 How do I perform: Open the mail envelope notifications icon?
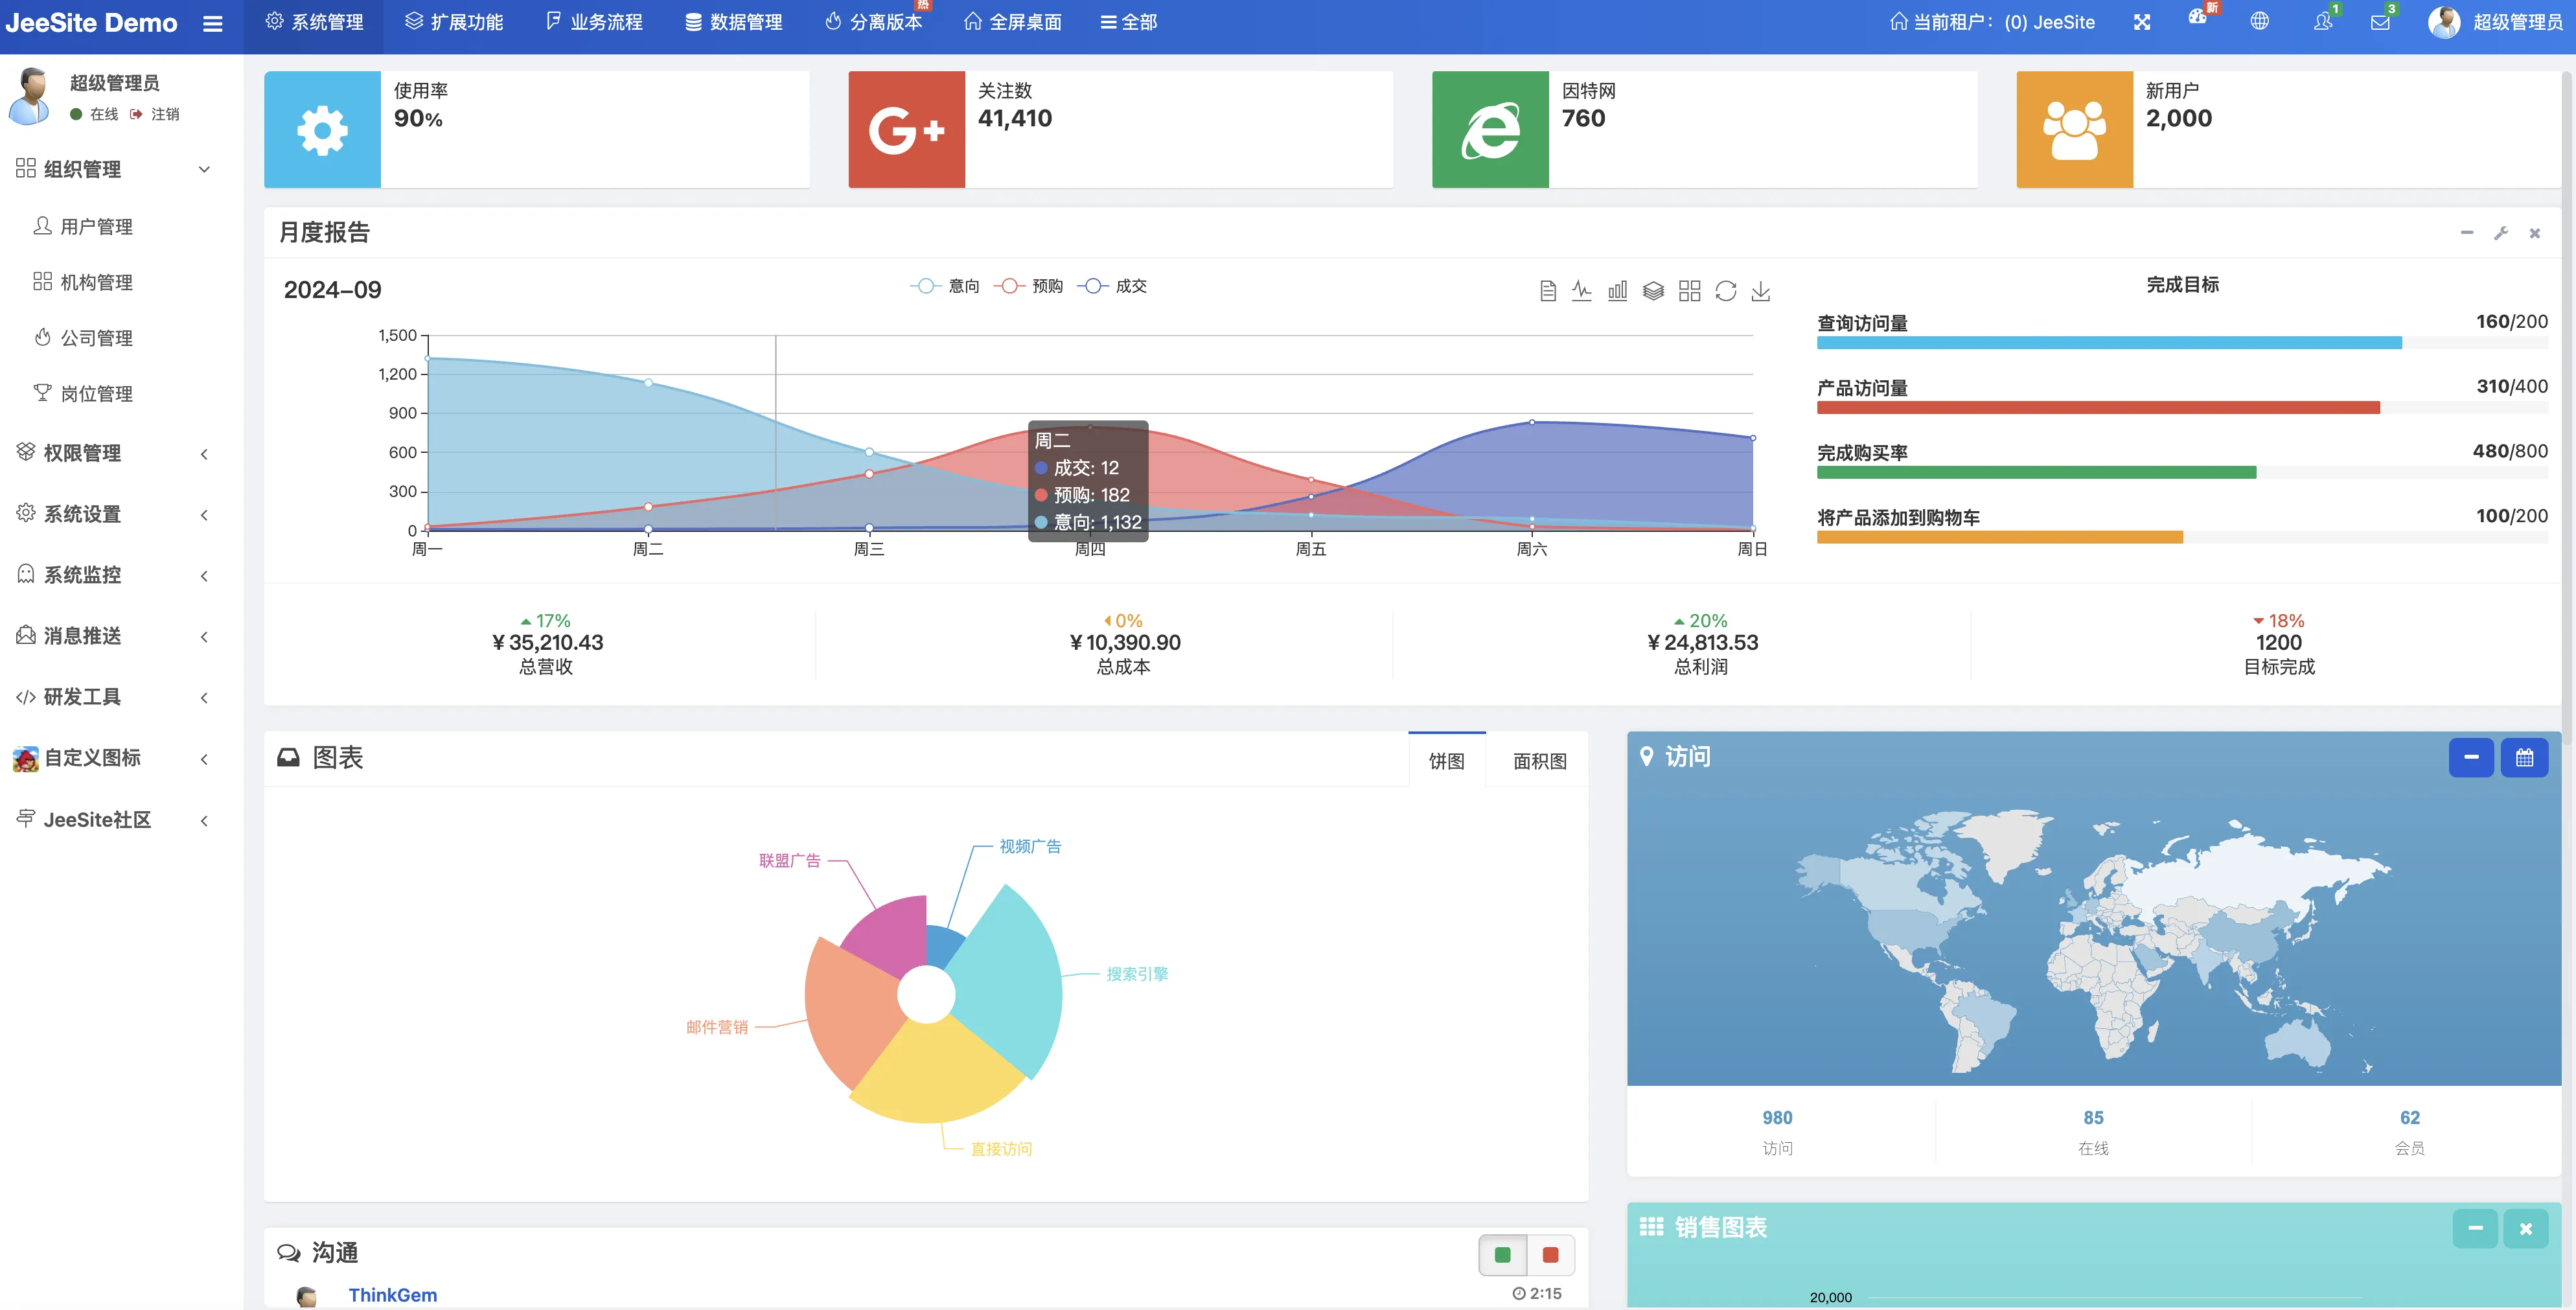(x=2380, y=22)
